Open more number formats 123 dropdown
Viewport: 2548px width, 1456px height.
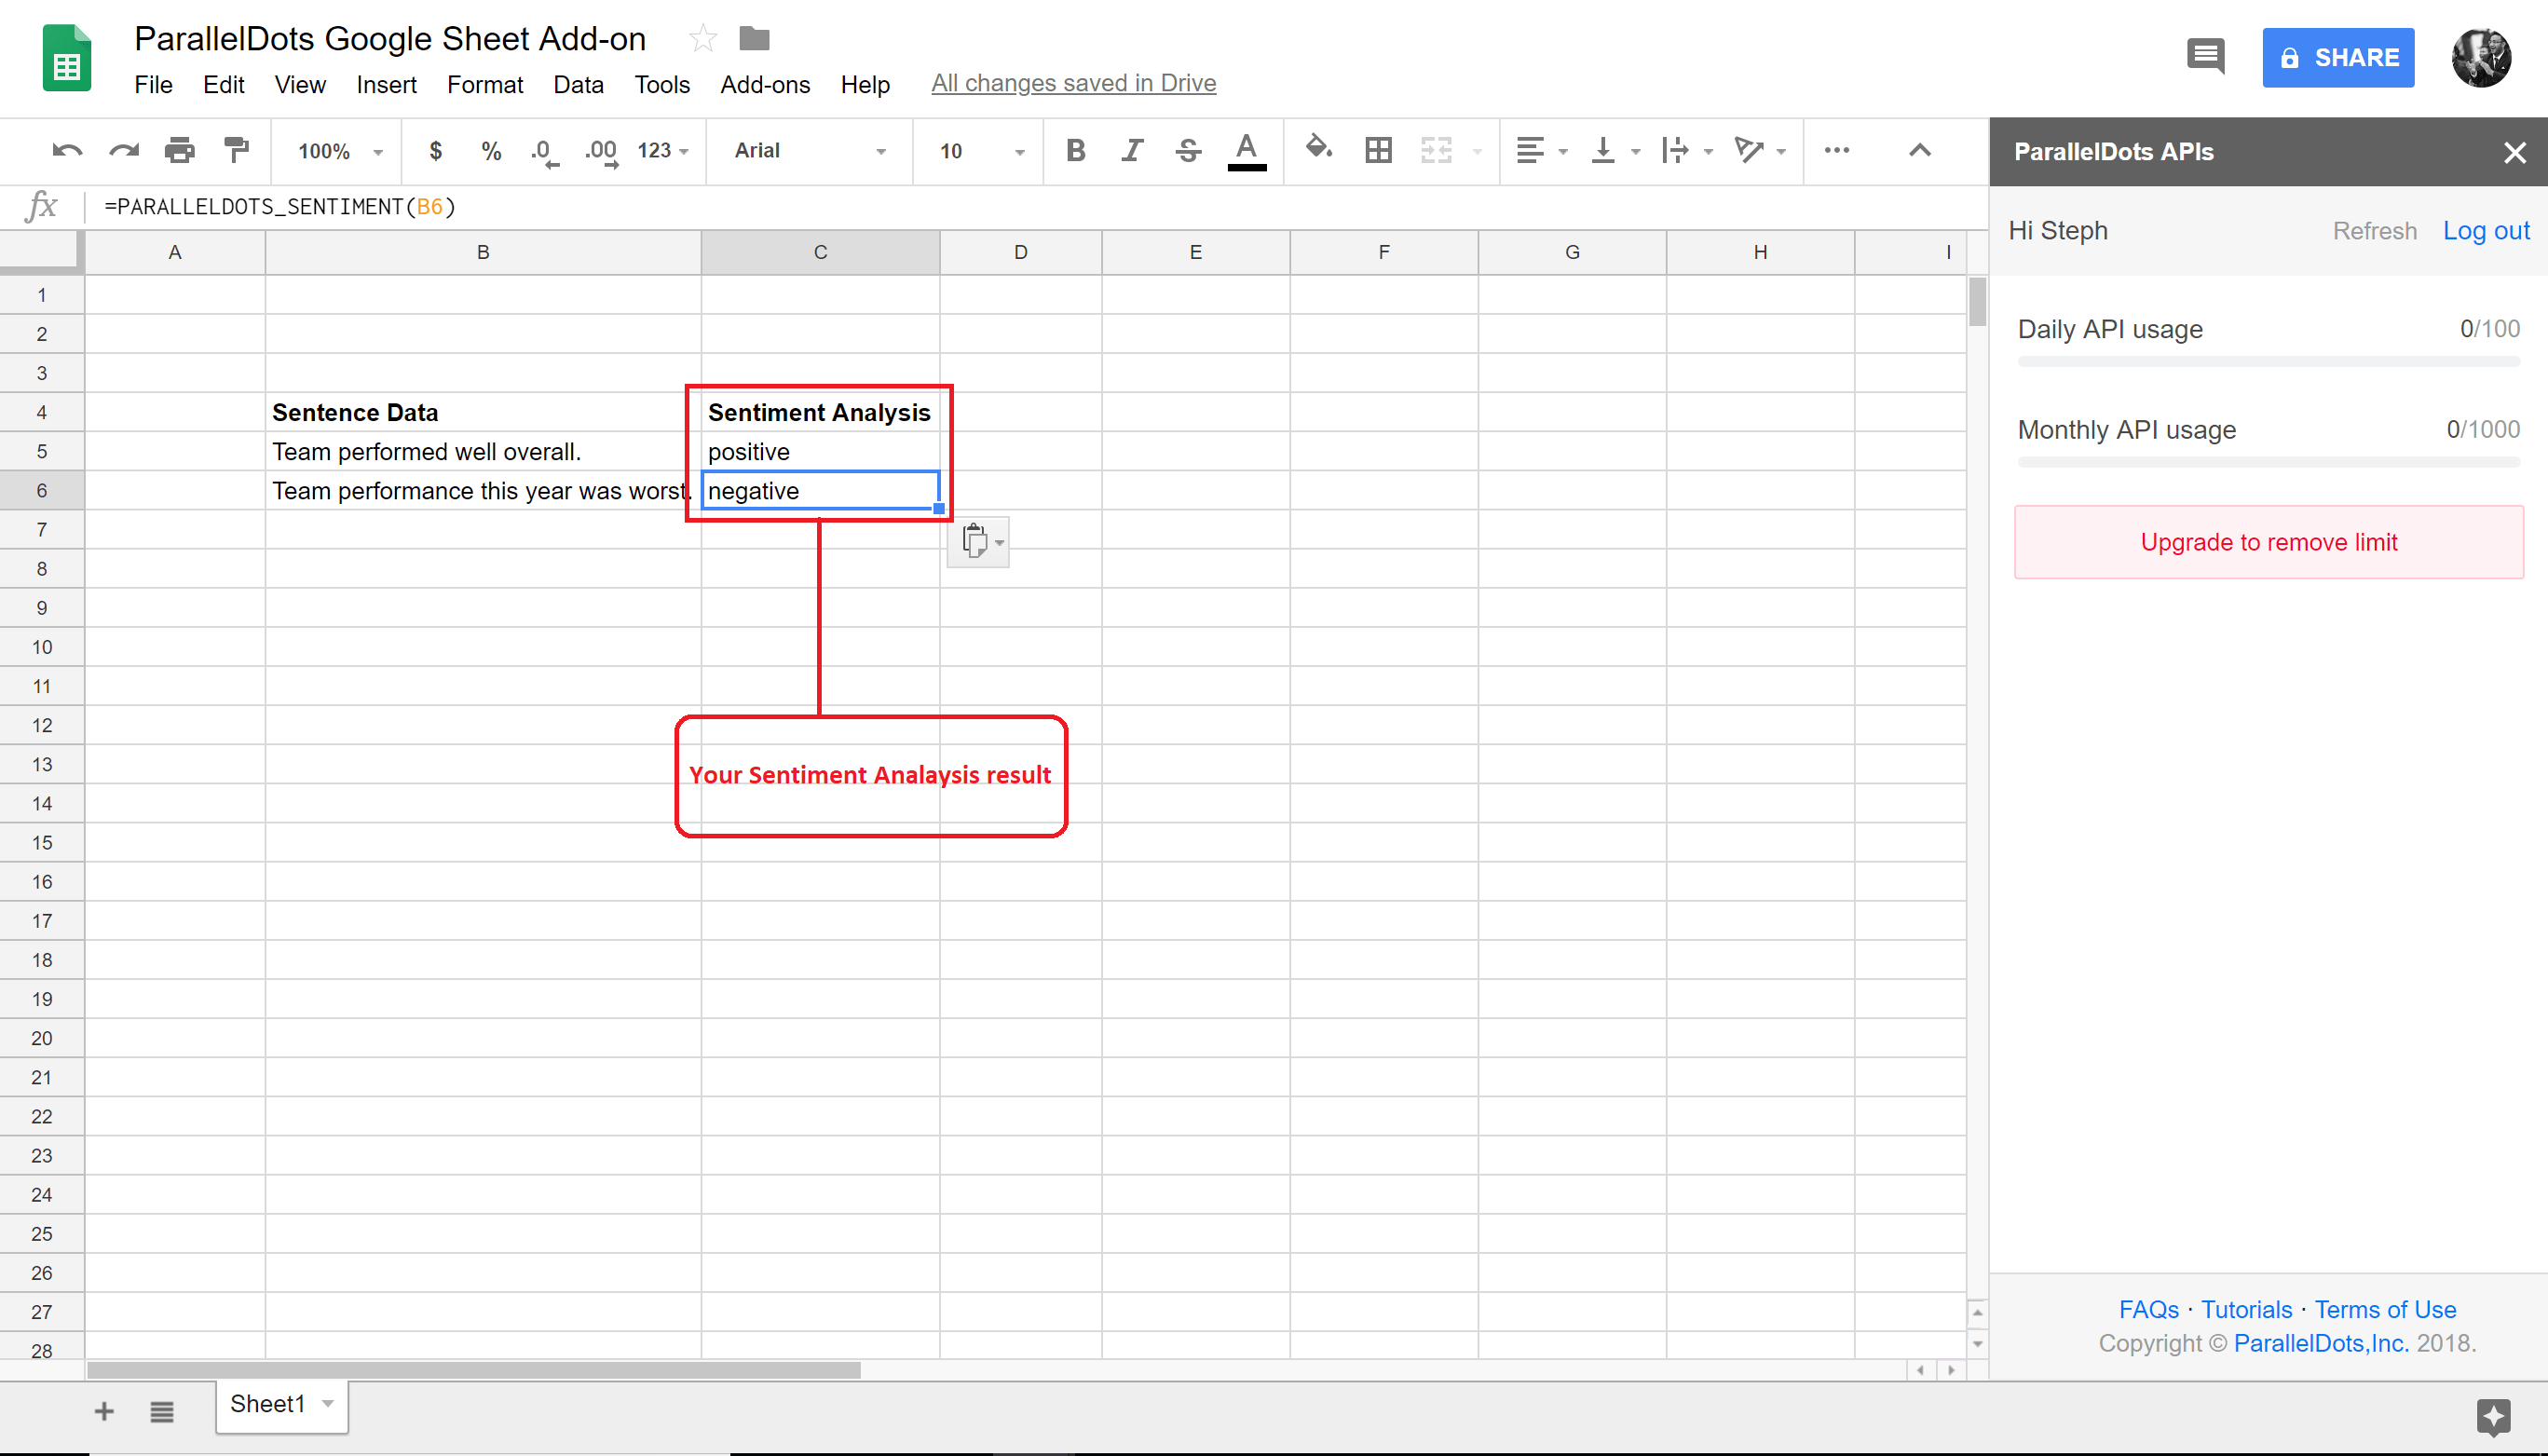663,151
